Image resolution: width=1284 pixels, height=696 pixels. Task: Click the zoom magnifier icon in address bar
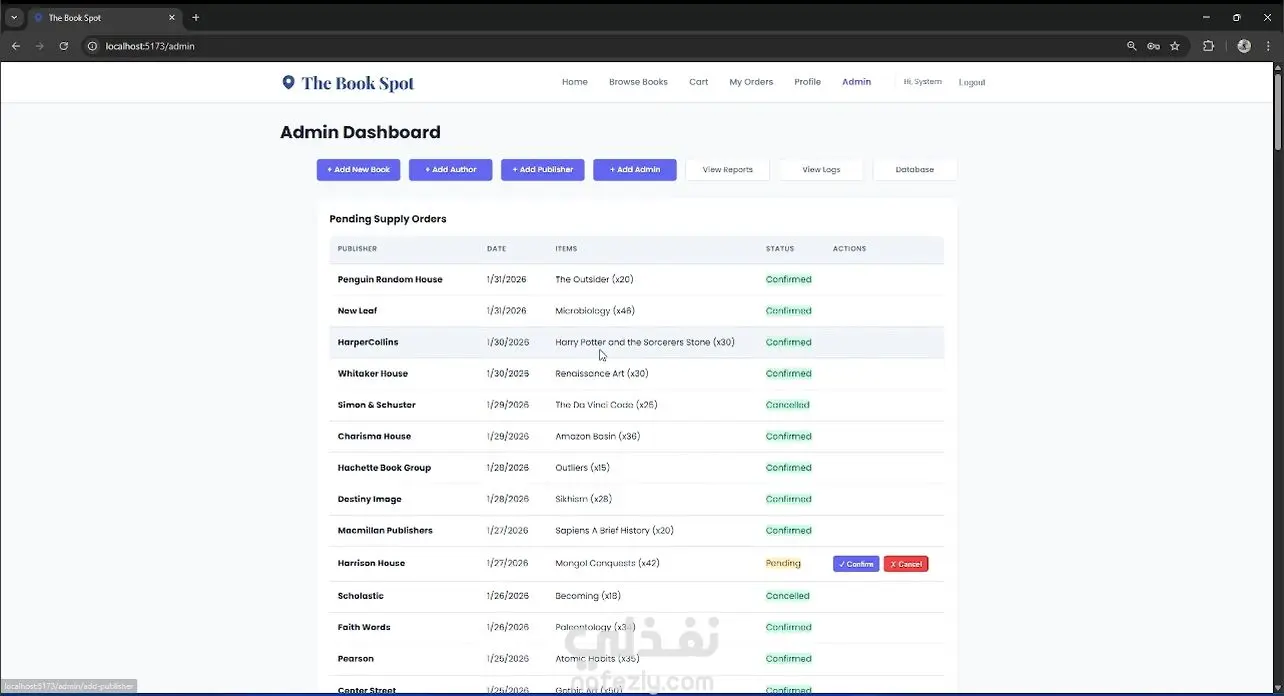[x=1132, y=46]
